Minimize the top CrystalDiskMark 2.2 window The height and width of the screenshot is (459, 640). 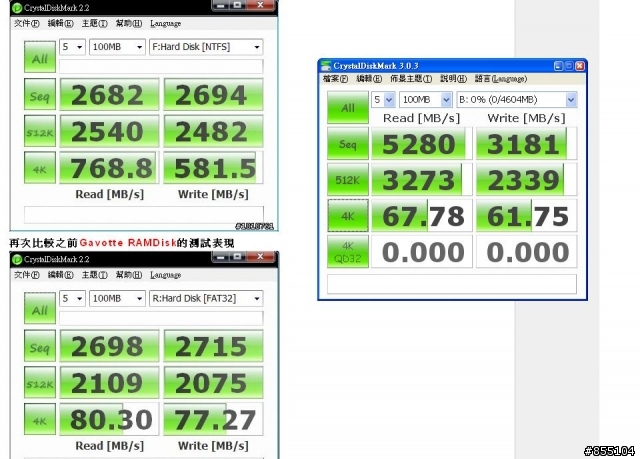click(x=221, y=5)
